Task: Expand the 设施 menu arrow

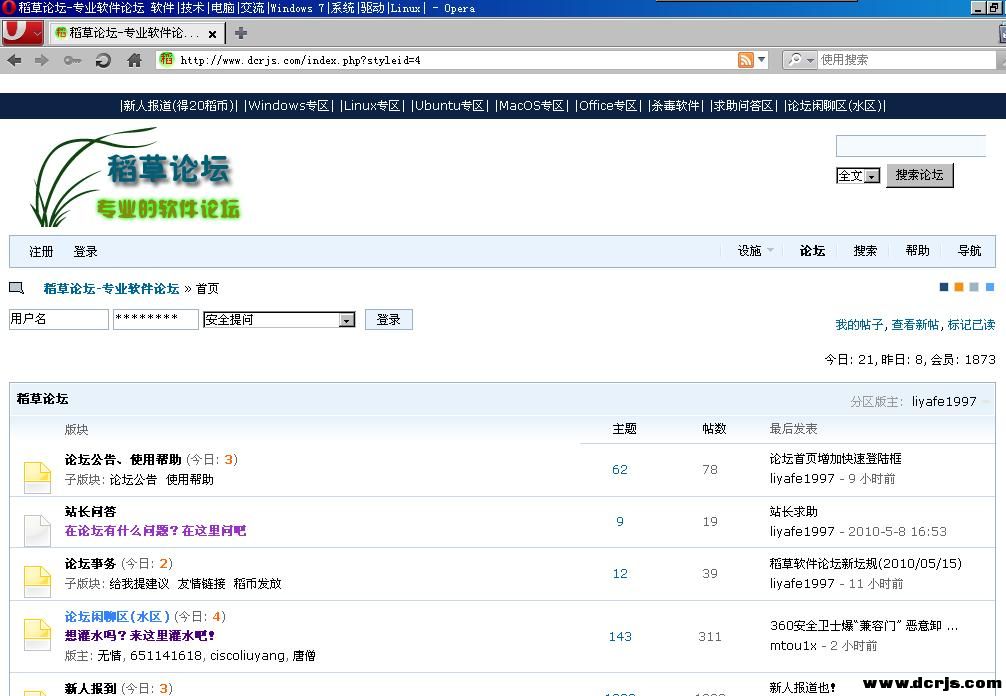Action: click(x=770, y=252)
